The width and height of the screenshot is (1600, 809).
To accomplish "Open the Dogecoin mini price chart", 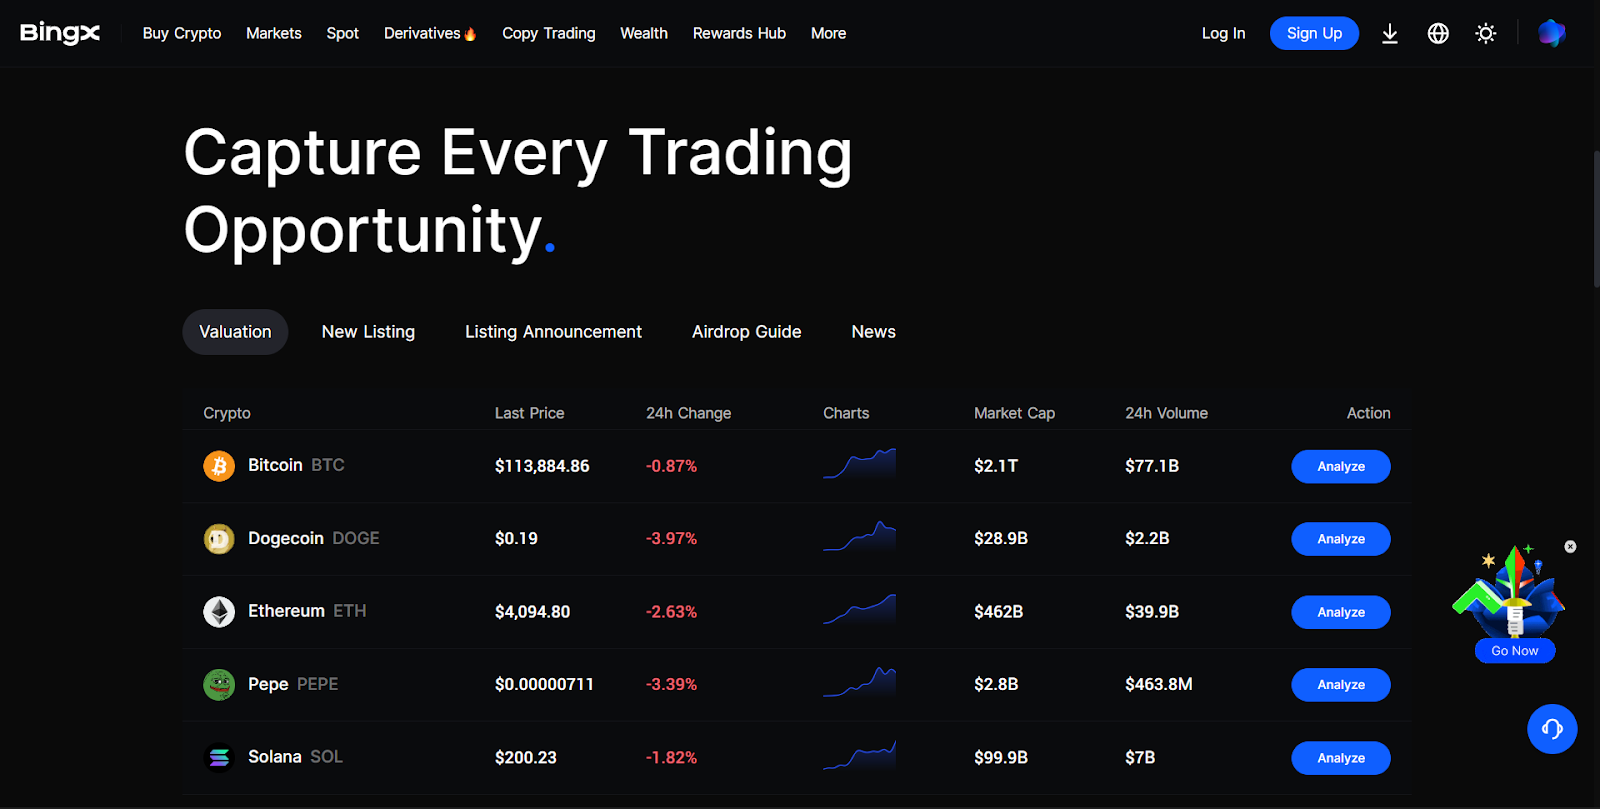I will click(x=859, y=537).
